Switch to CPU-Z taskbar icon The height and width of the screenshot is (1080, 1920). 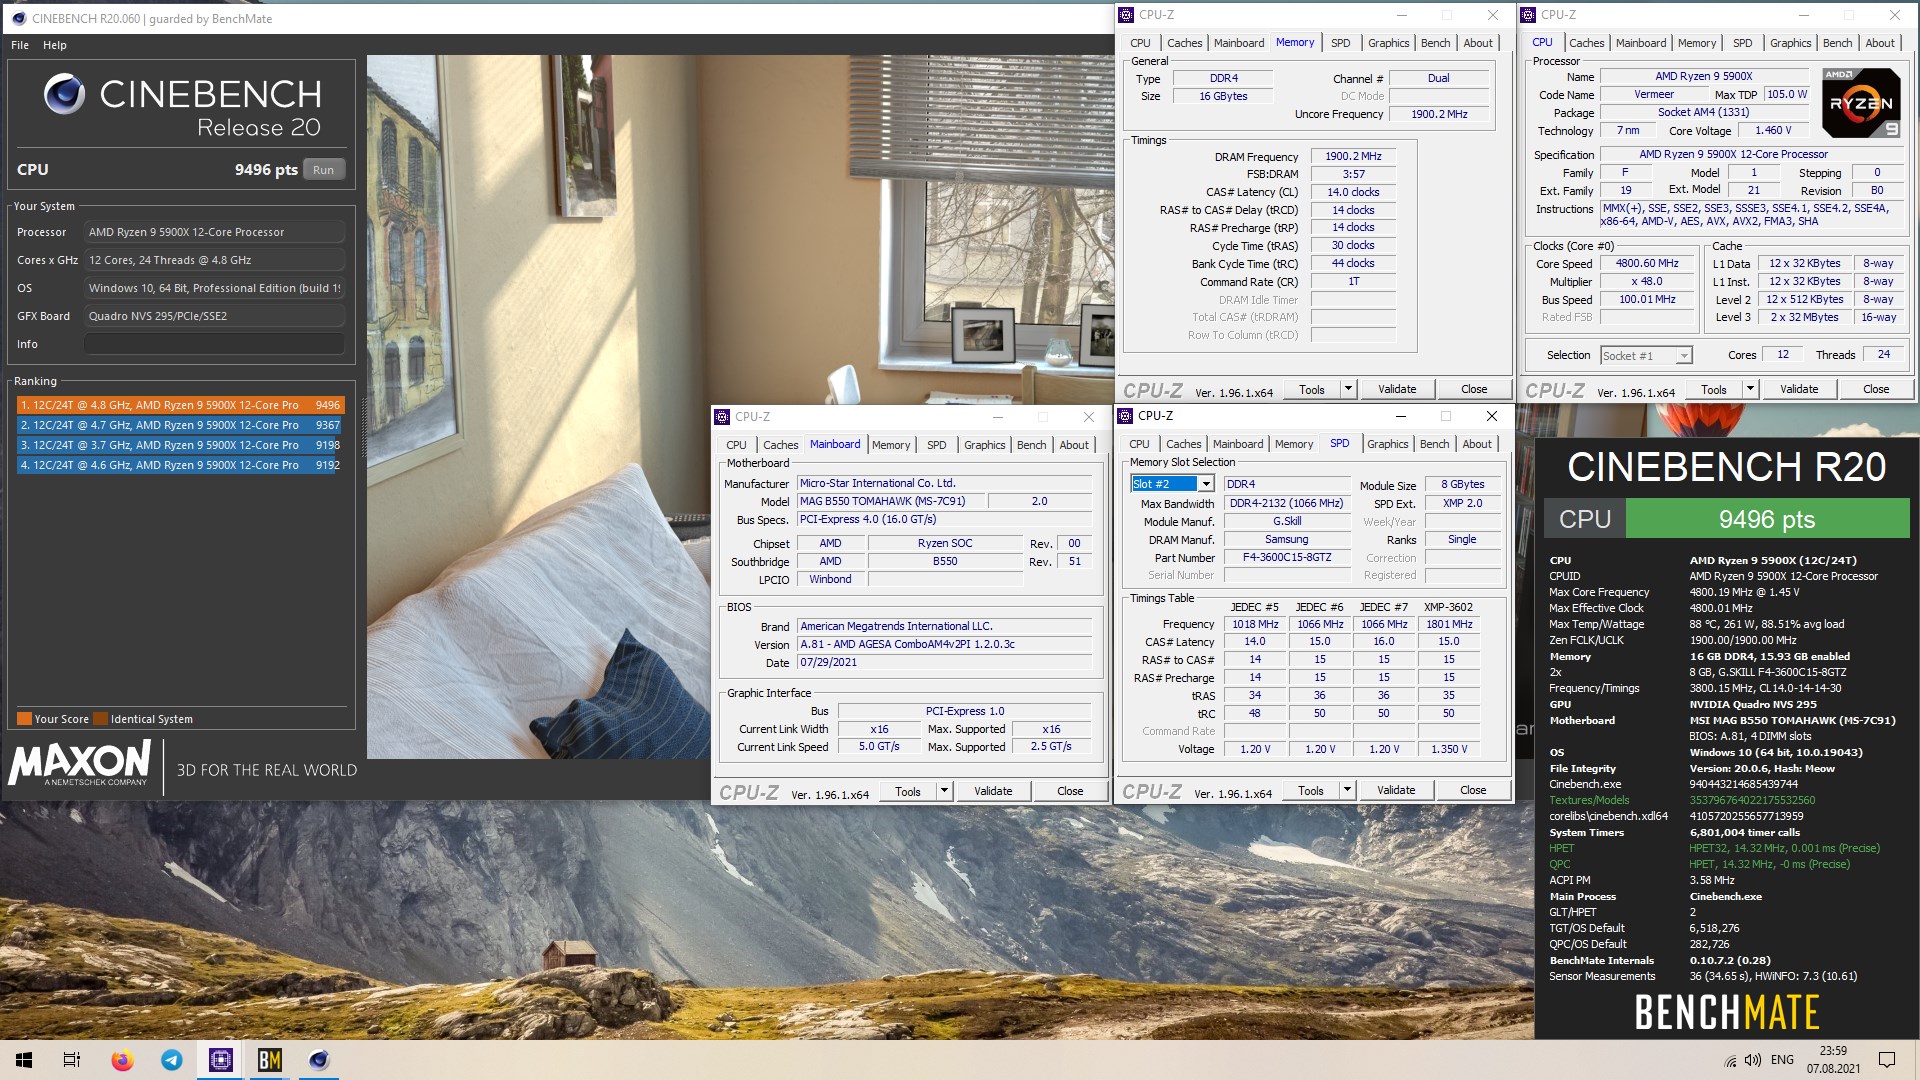tap(221, 1060)
